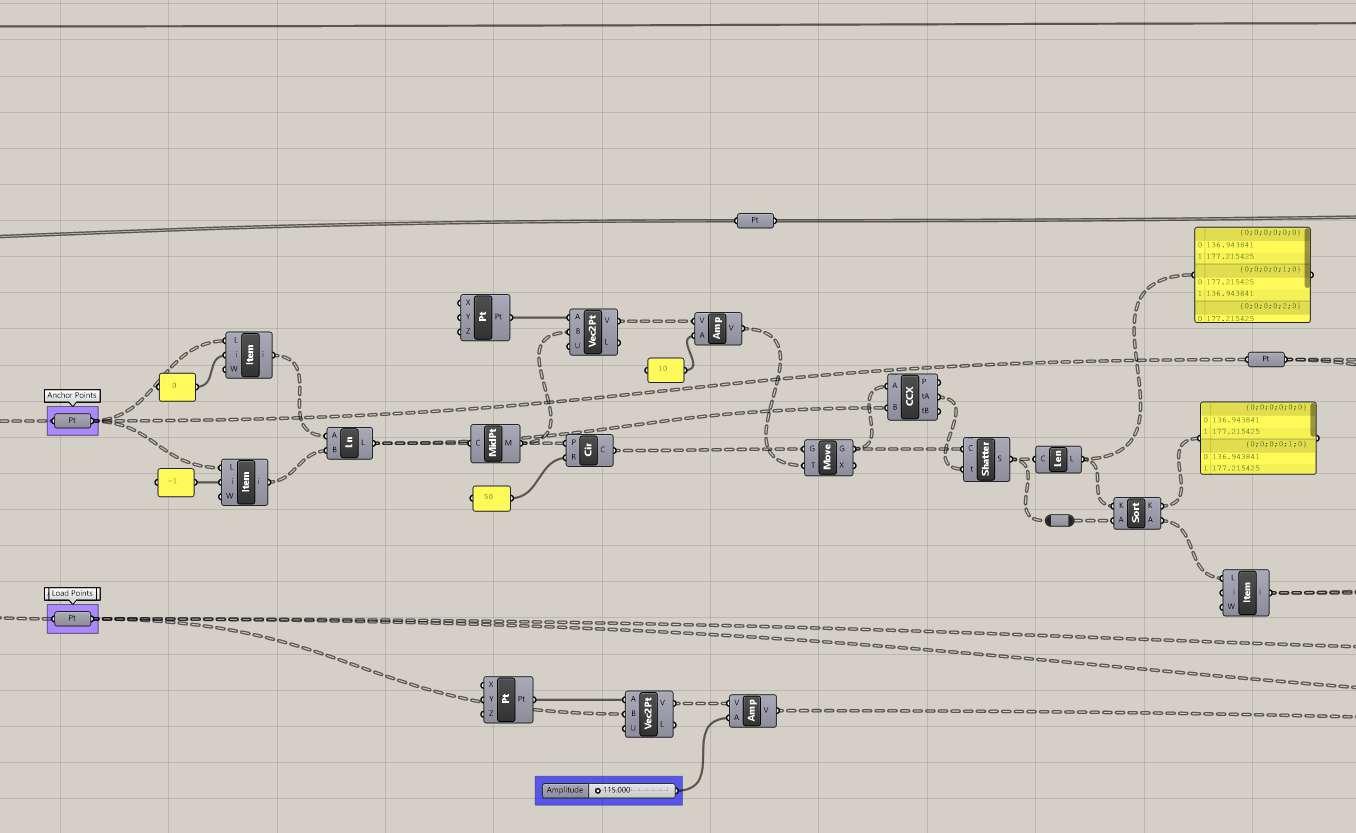The image size is (1356, 833).
Task: Pick the CCX curve intersection component
Action: tap(912, 397)
